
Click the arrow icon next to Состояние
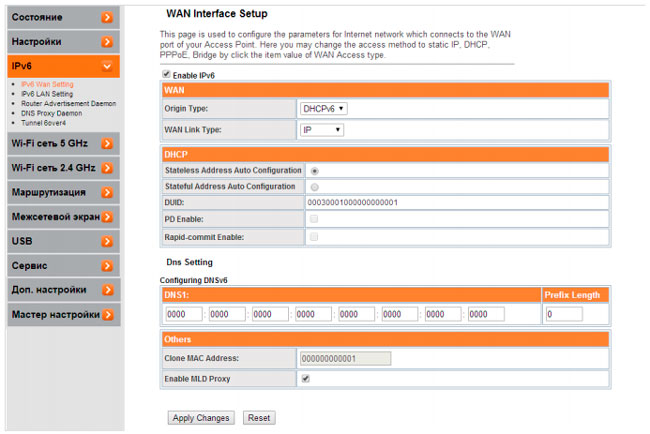107,18
